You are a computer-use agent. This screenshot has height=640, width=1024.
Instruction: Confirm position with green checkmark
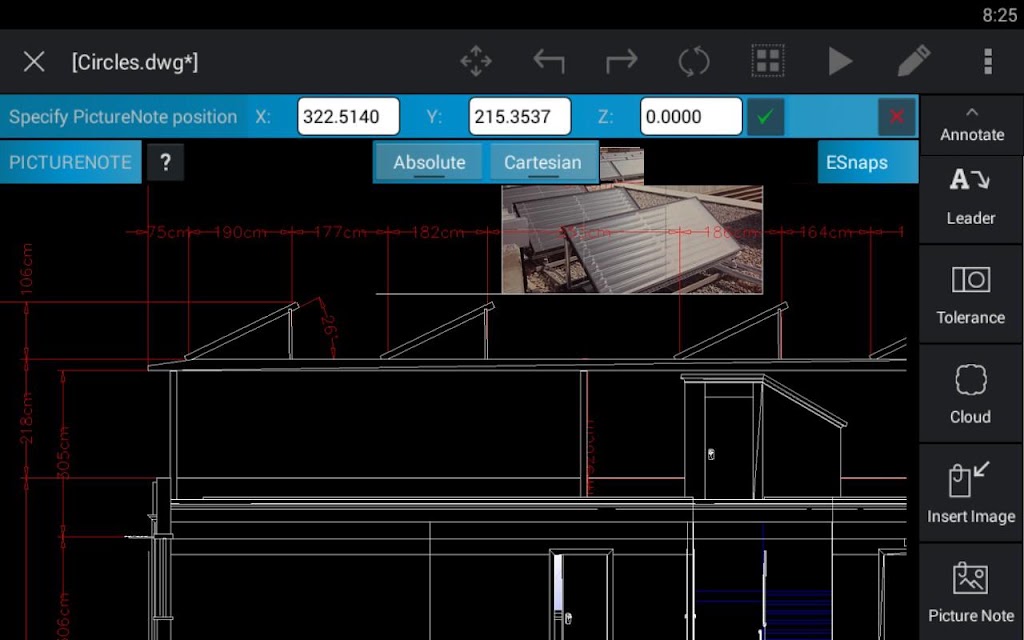(765, 117)
